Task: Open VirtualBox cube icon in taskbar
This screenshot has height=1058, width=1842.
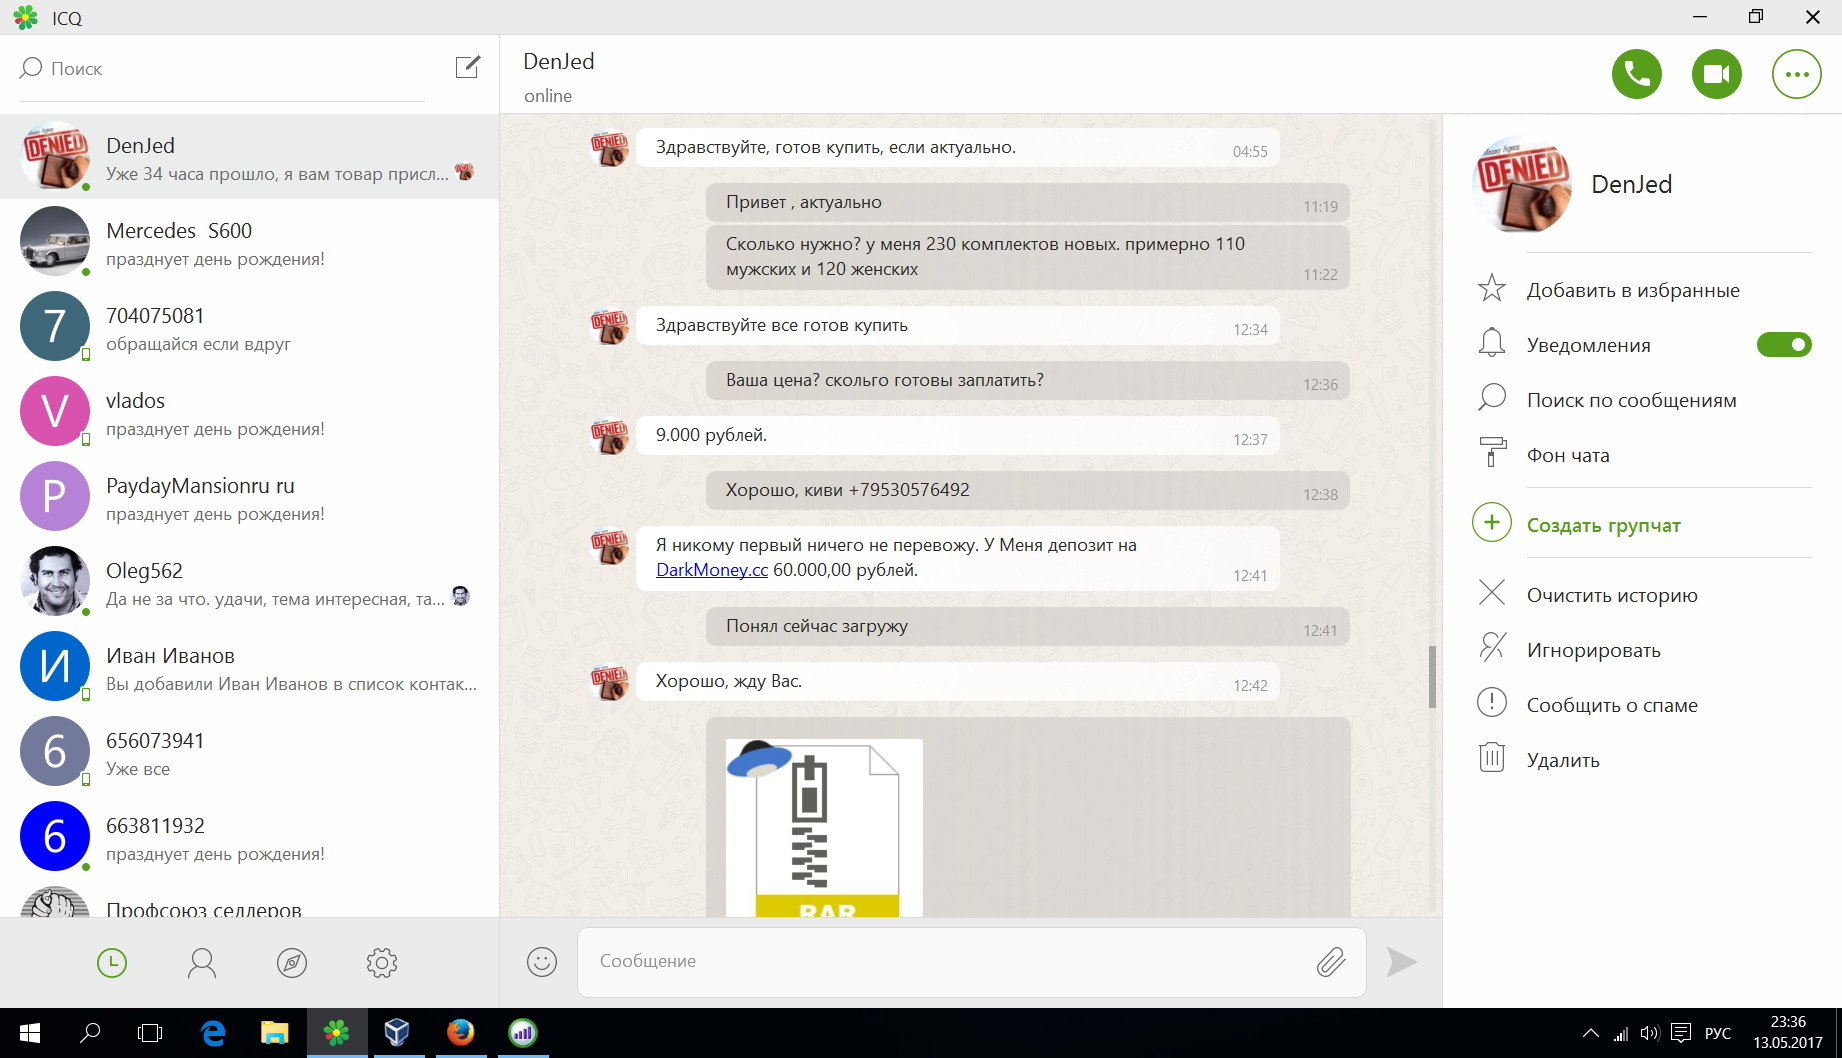Action: (397, 1033)
